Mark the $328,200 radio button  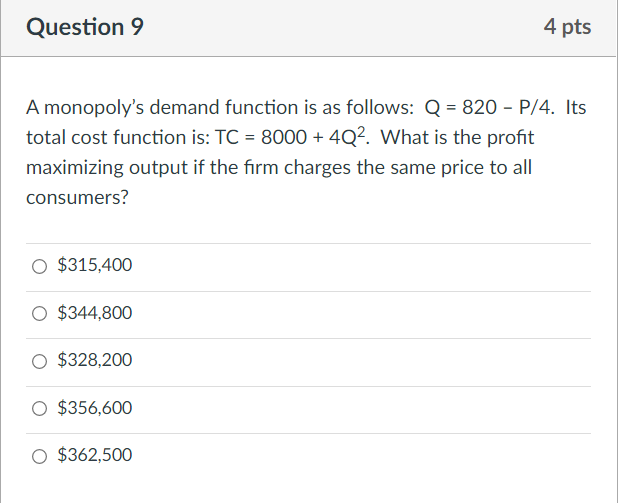[x=39, y=361]
